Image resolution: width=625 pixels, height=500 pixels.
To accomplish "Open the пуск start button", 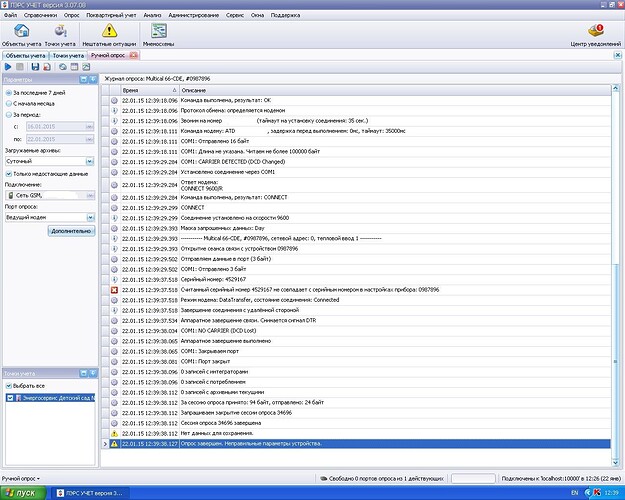I will [x=23, y=493].
